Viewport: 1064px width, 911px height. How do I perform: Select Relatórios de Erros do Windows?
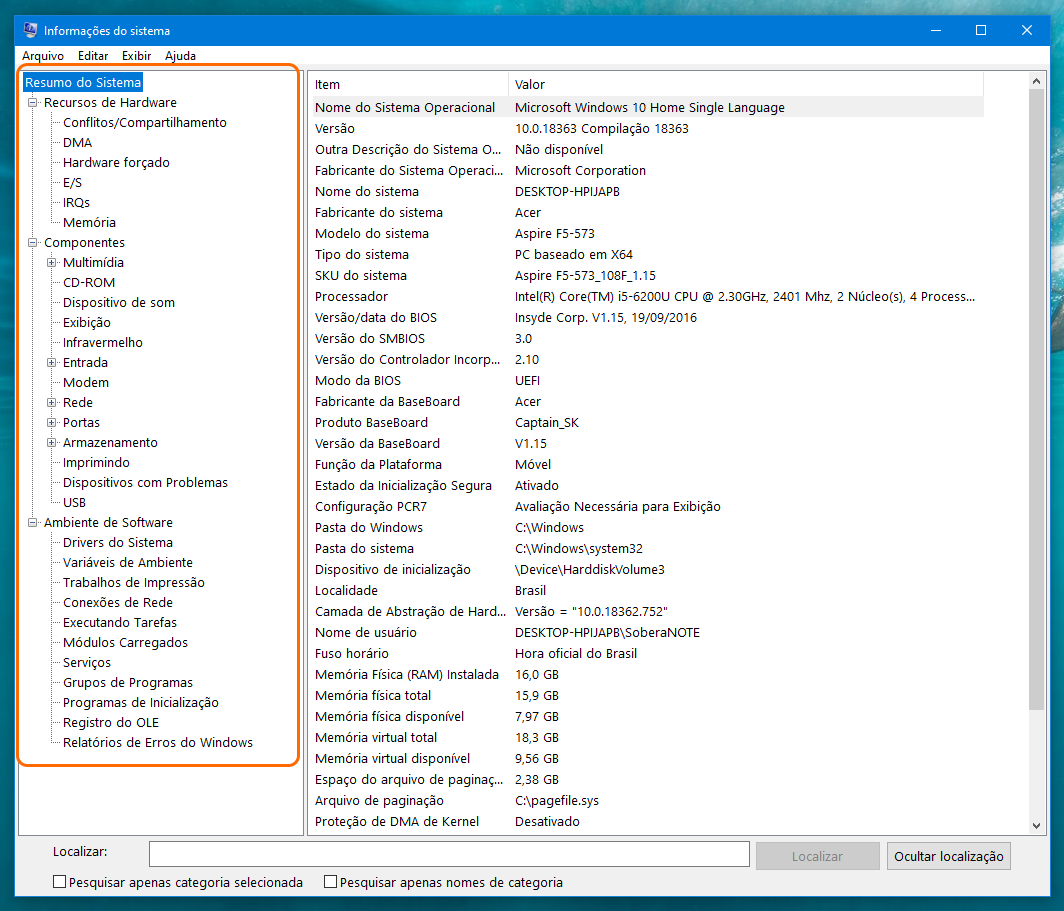point(157,743)
